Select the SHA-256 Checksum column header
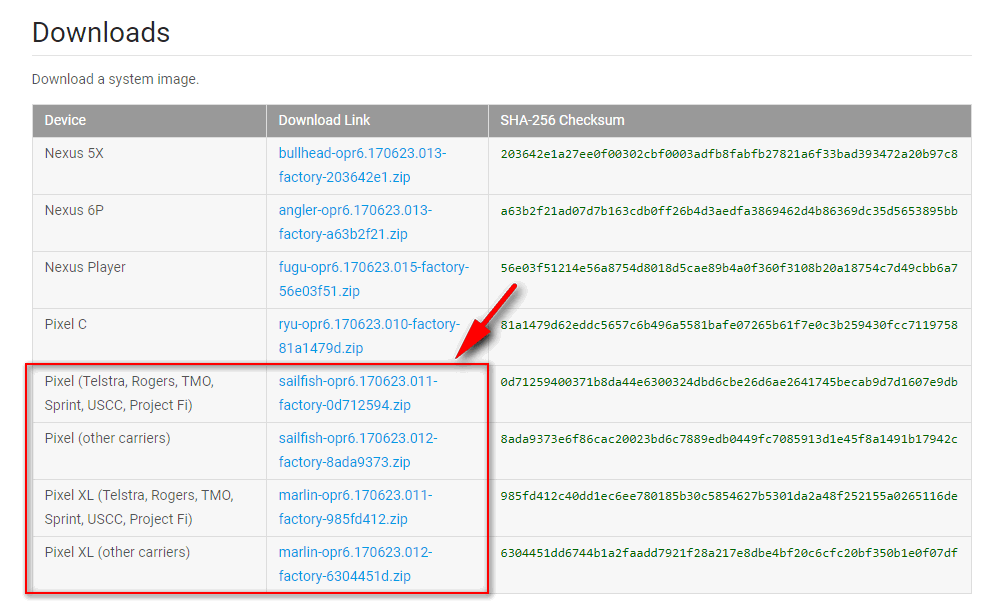The width and height of the screenshot is (1002, 604). pos(562,120)
